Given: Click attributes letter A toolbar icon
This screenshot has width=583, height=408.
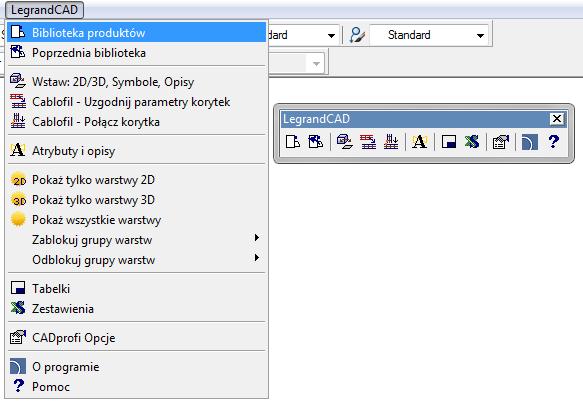Looking at the screenshot, I should pos(420,142).
